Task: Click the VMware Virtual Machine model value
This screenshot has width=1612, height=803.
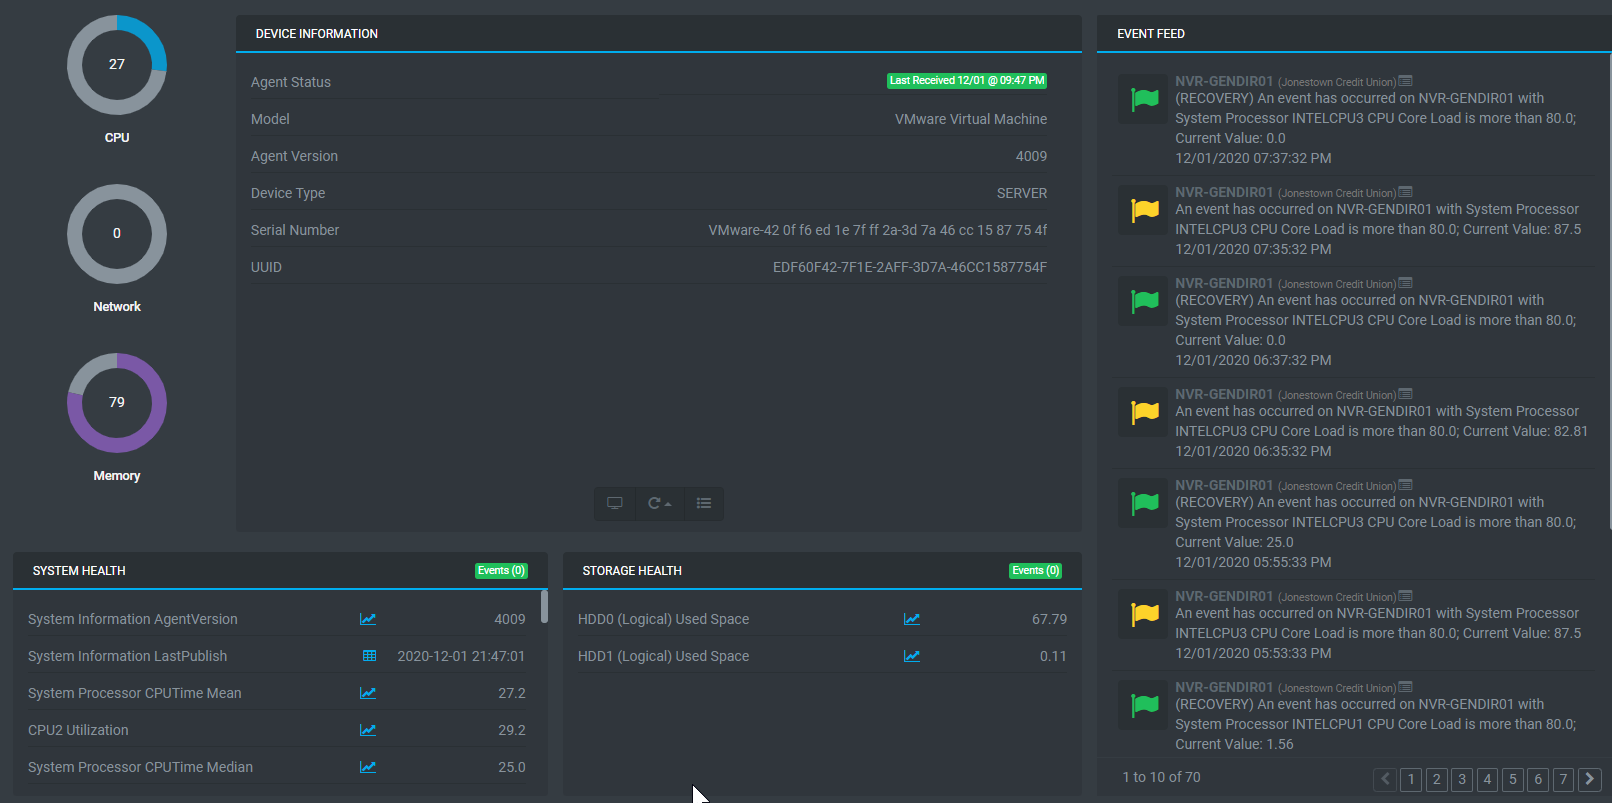Action: (x=971, y=119)
